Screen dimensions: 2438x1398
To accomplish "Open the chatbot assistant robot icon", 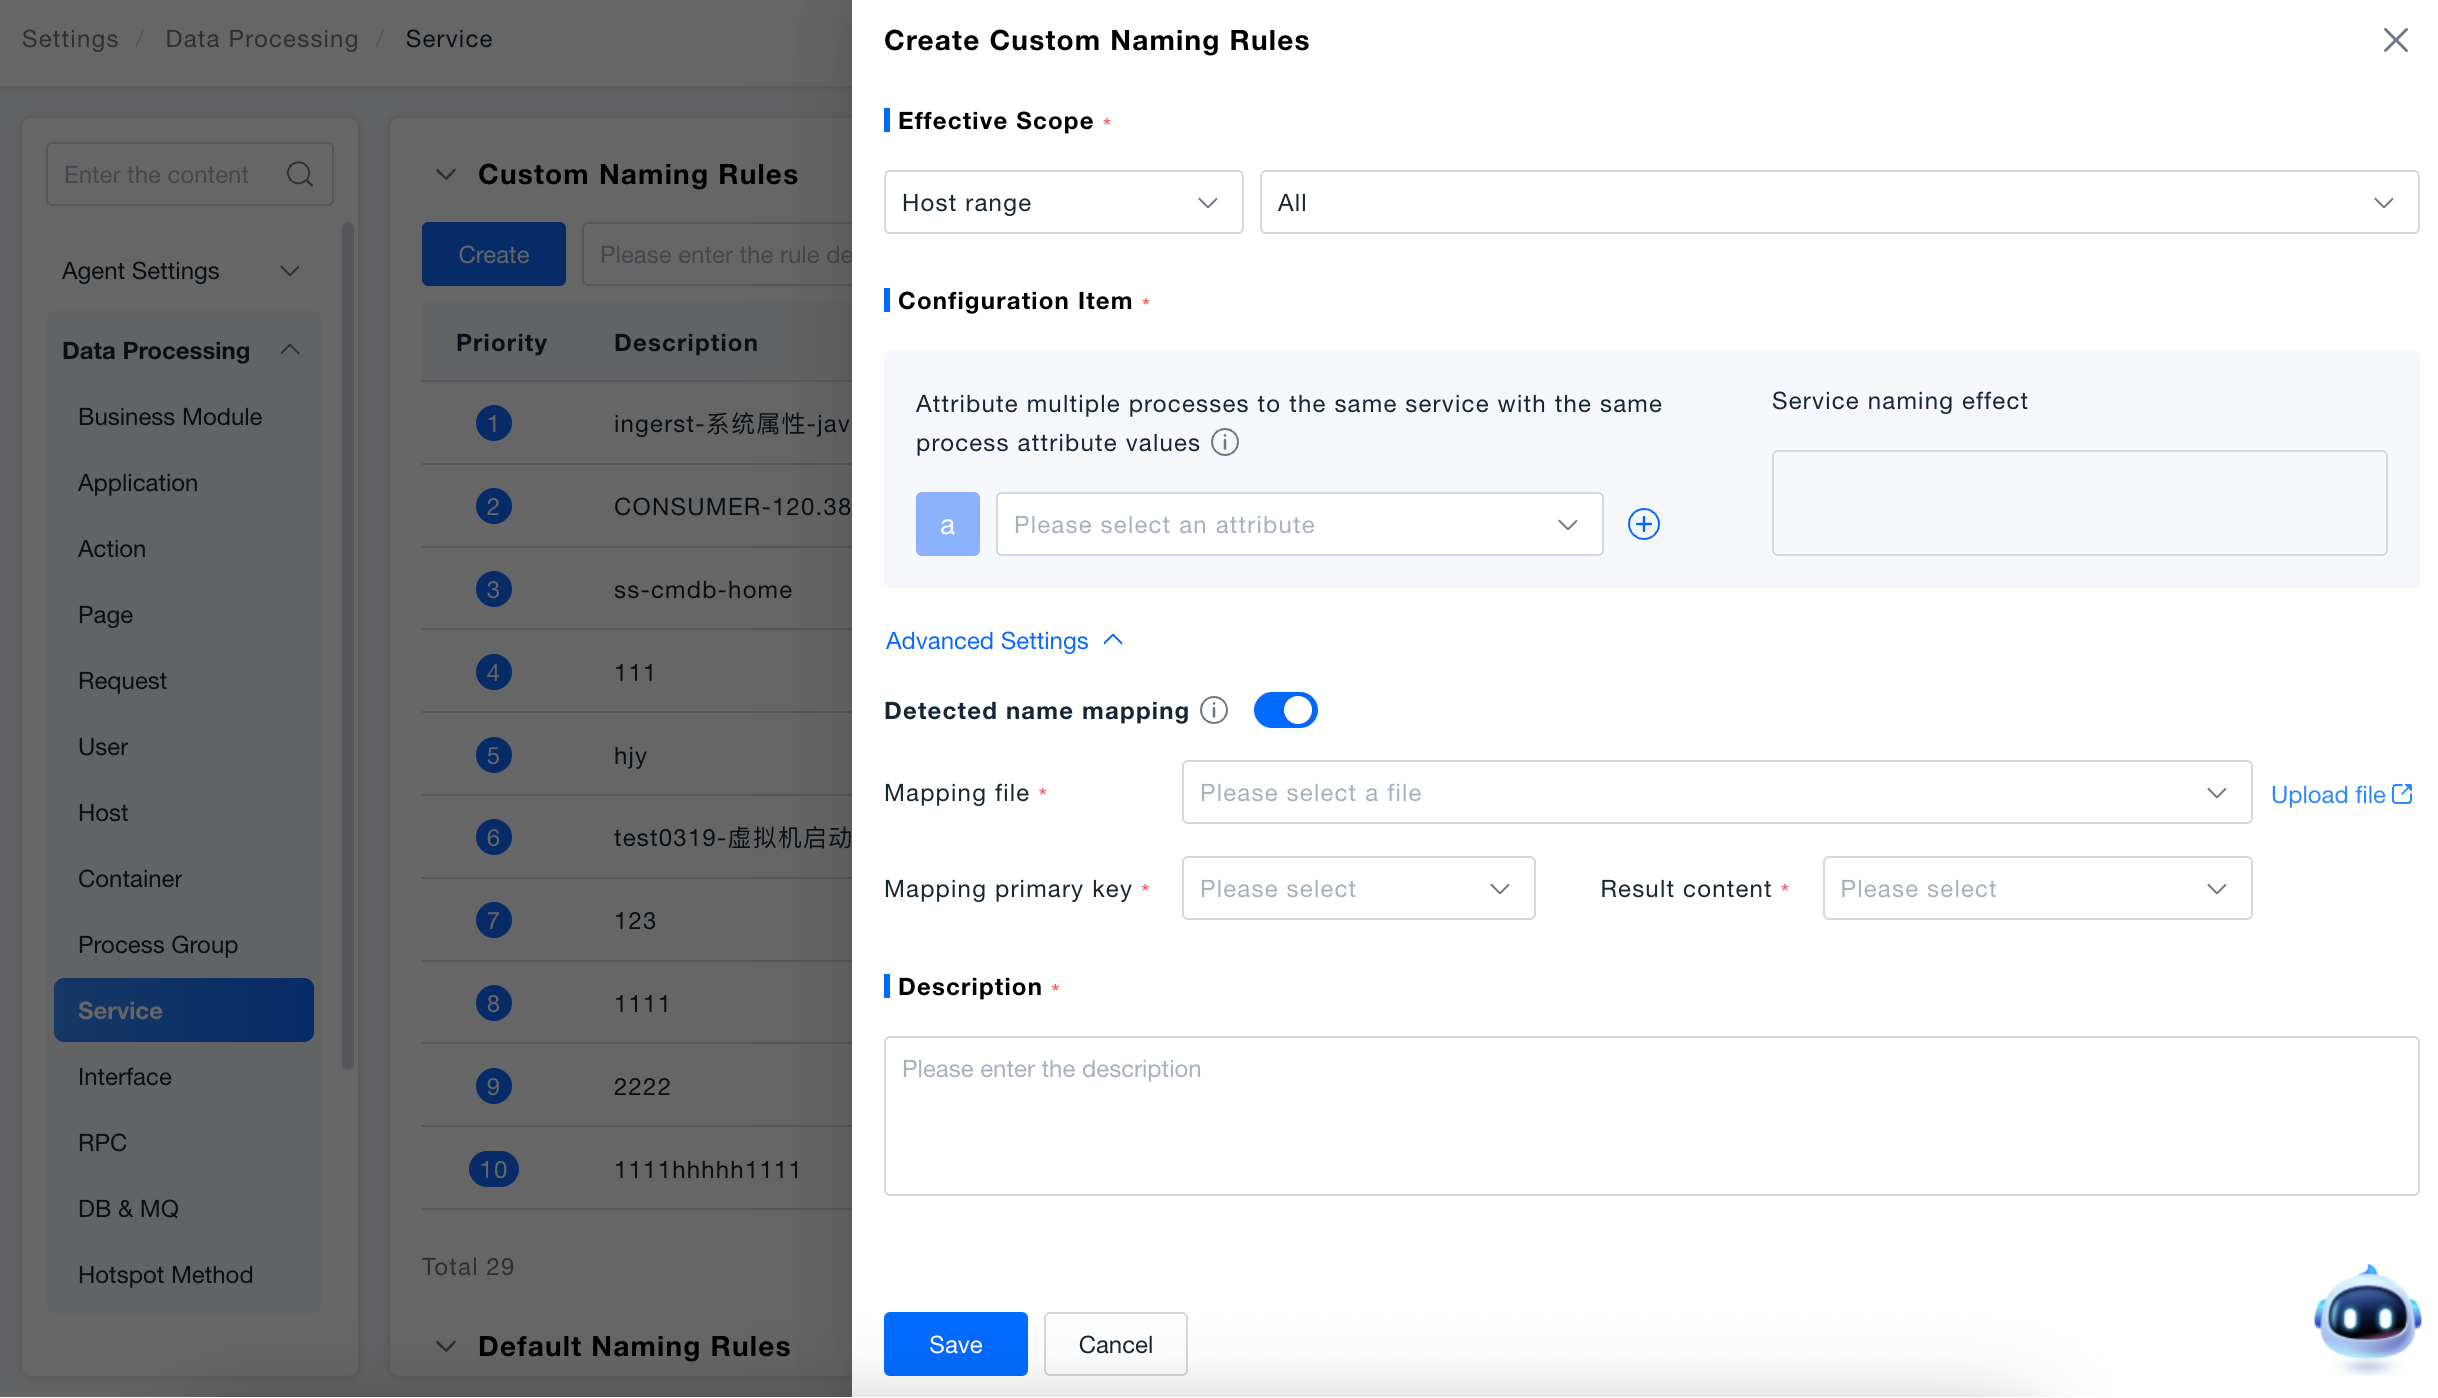I will pos(2367,1317).
